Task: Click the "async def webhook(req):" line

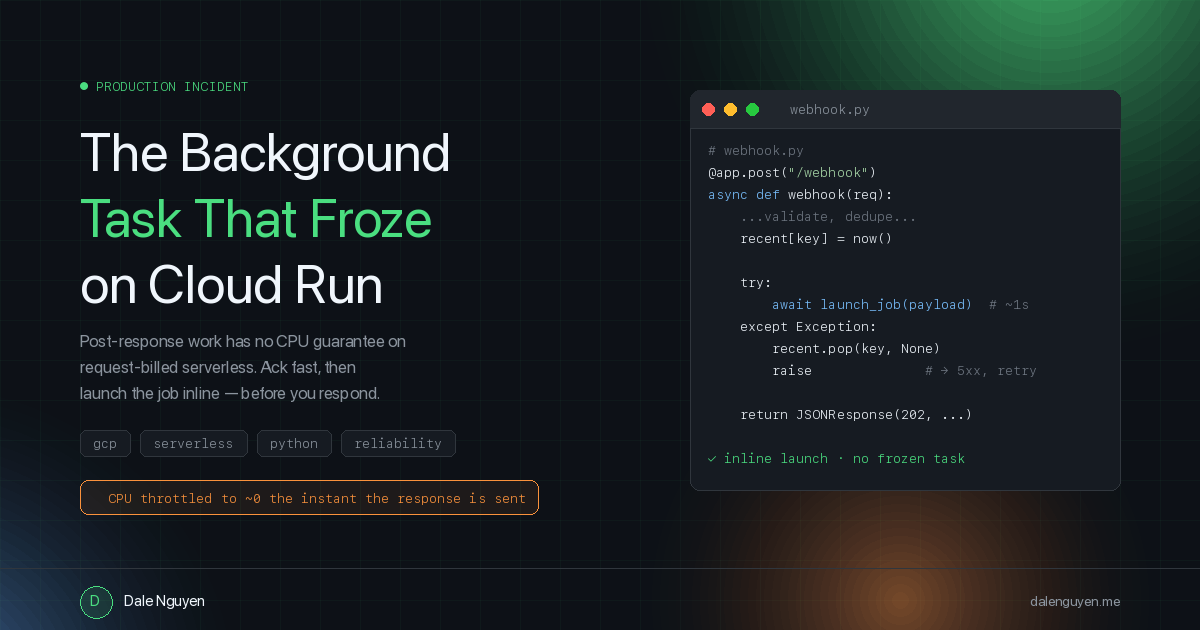Action: 800,195
